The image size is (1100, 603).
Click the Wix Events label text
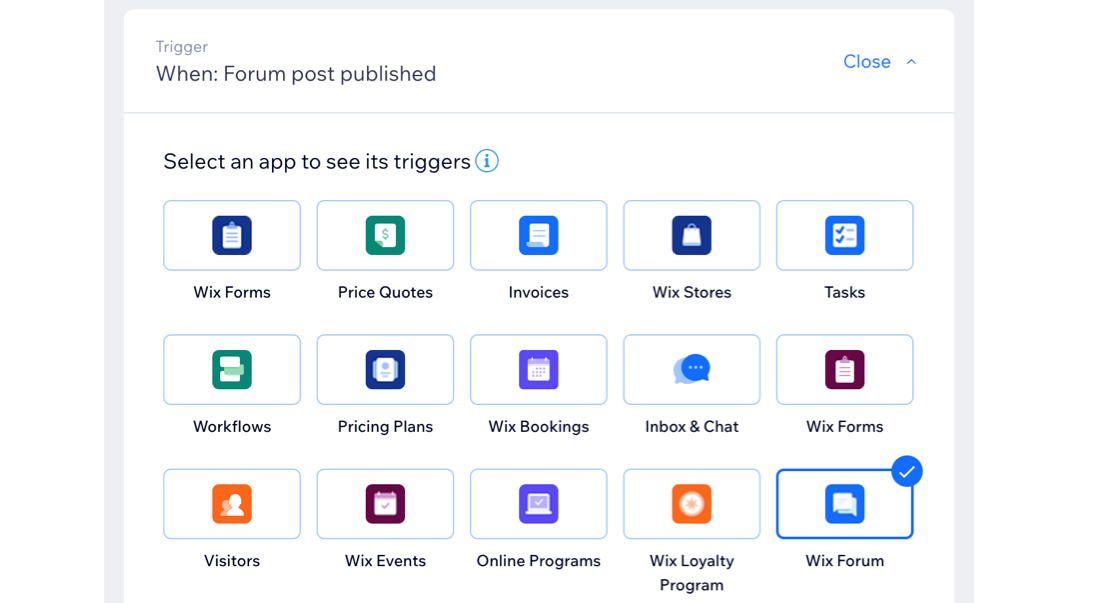point(385,561)
